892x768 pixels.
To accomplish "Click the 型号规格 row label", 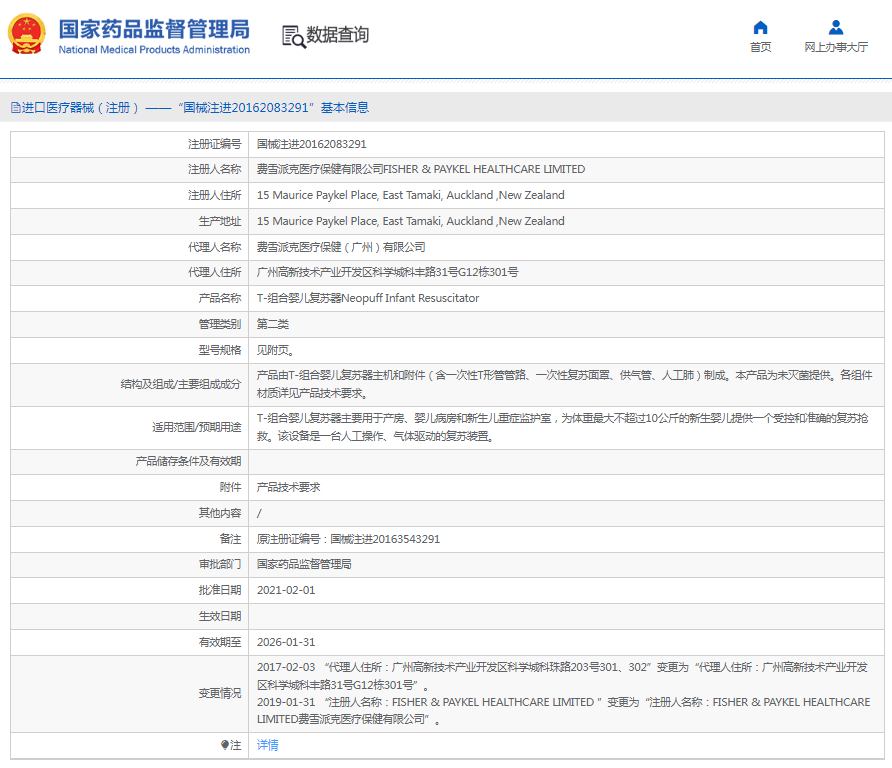I will (x=220, y=350).
